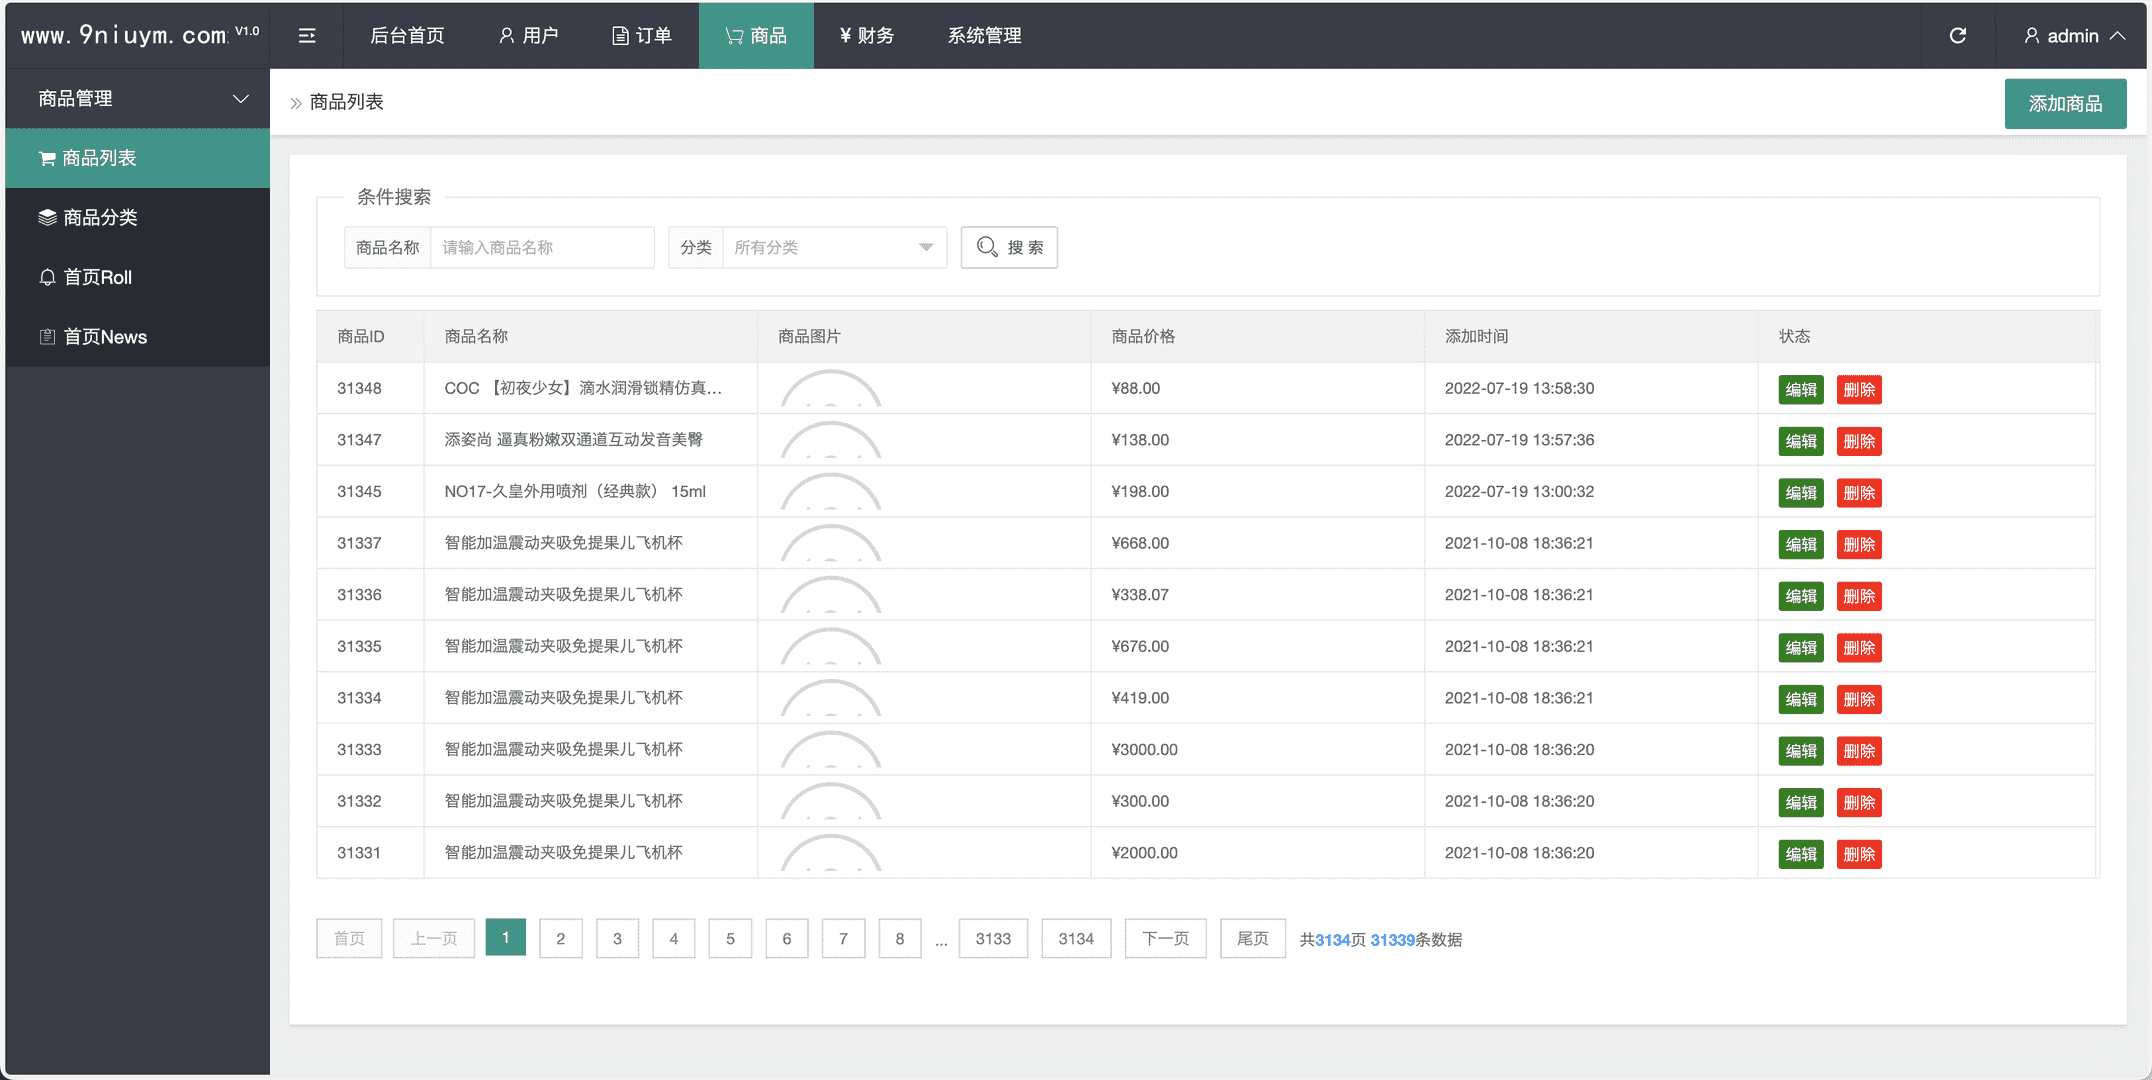Focus the 商品名称 search input

pyautogui.click(x=542, y=247)
